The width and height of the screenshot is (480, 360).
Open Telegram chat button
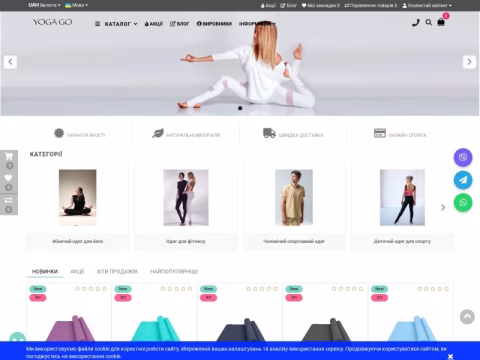[x=463, y=180]
